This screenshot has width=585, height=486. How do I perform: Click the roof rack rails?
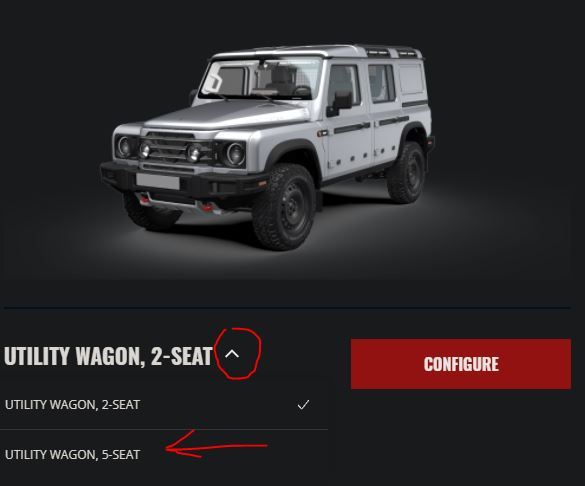click(x=390, y=51)
